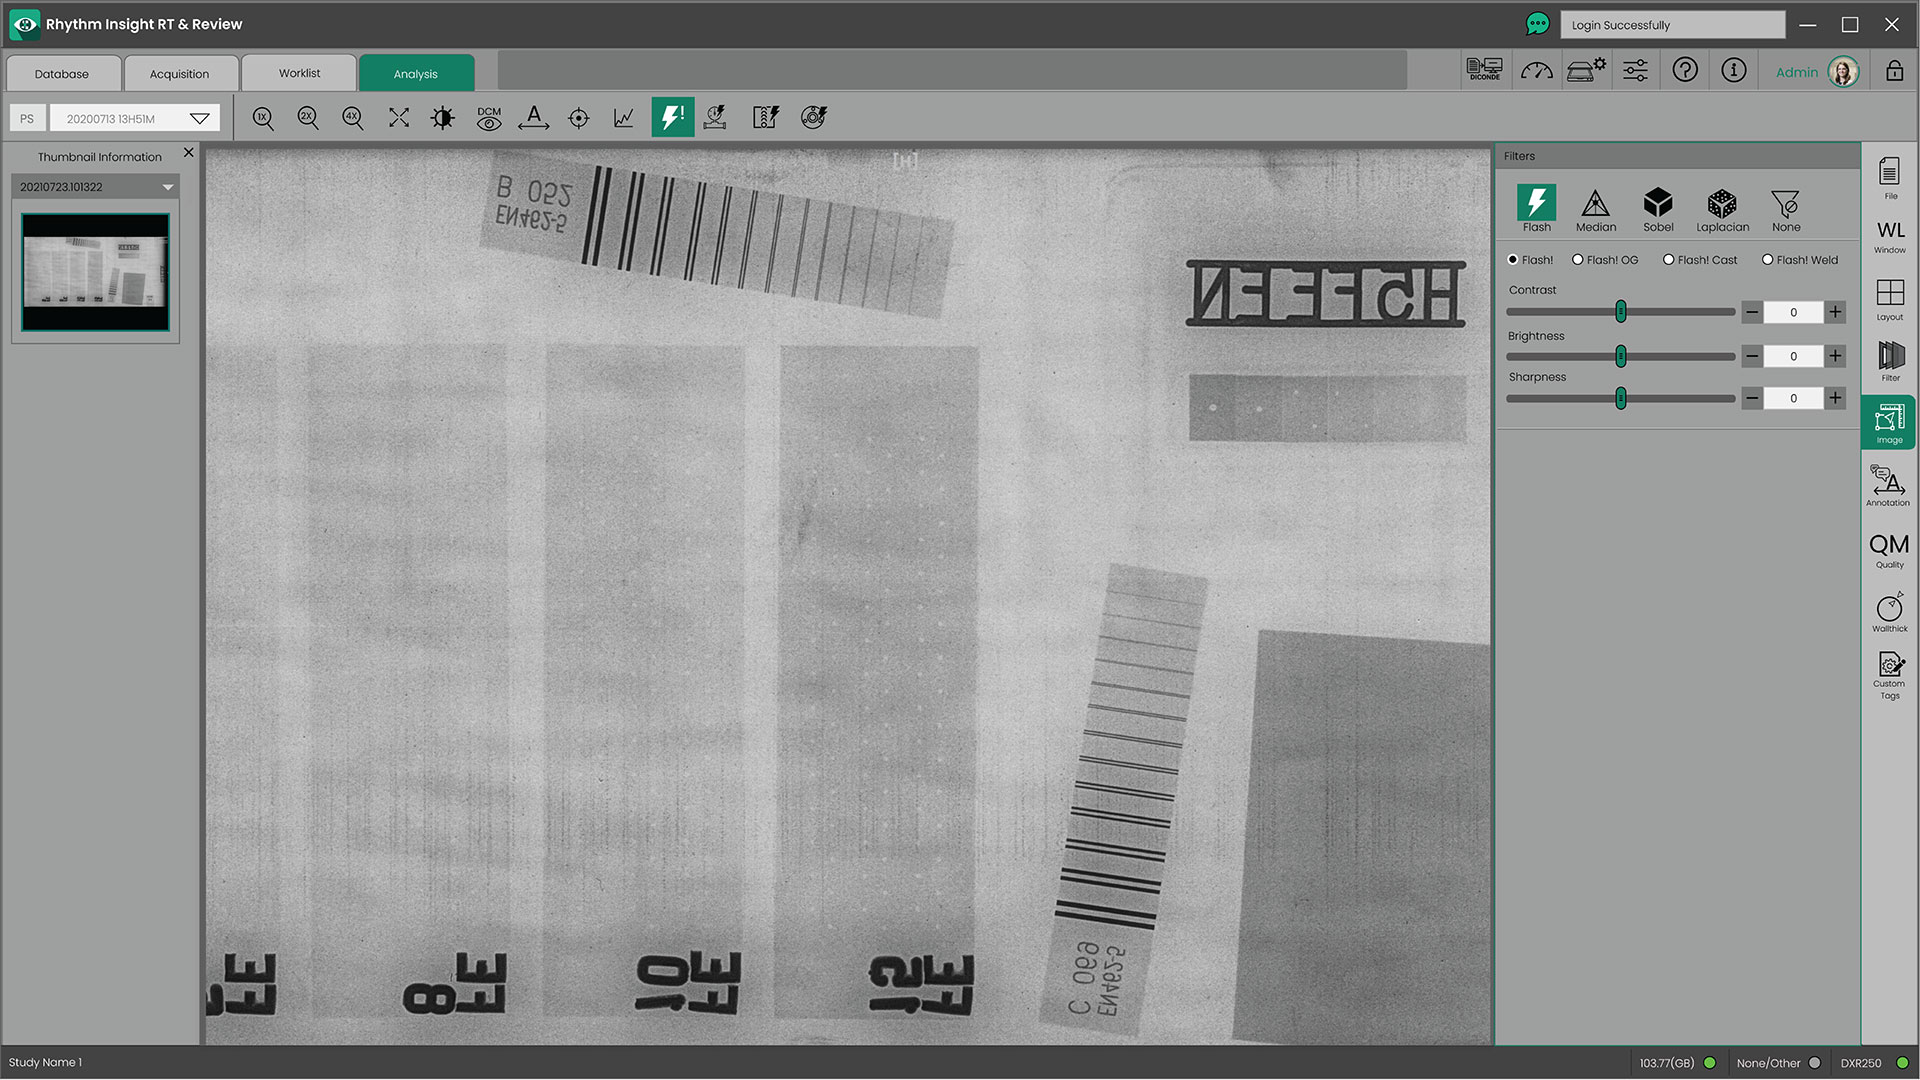Click the Sharpness slider handle
1920x1080 pixels.
(1621, 398)
